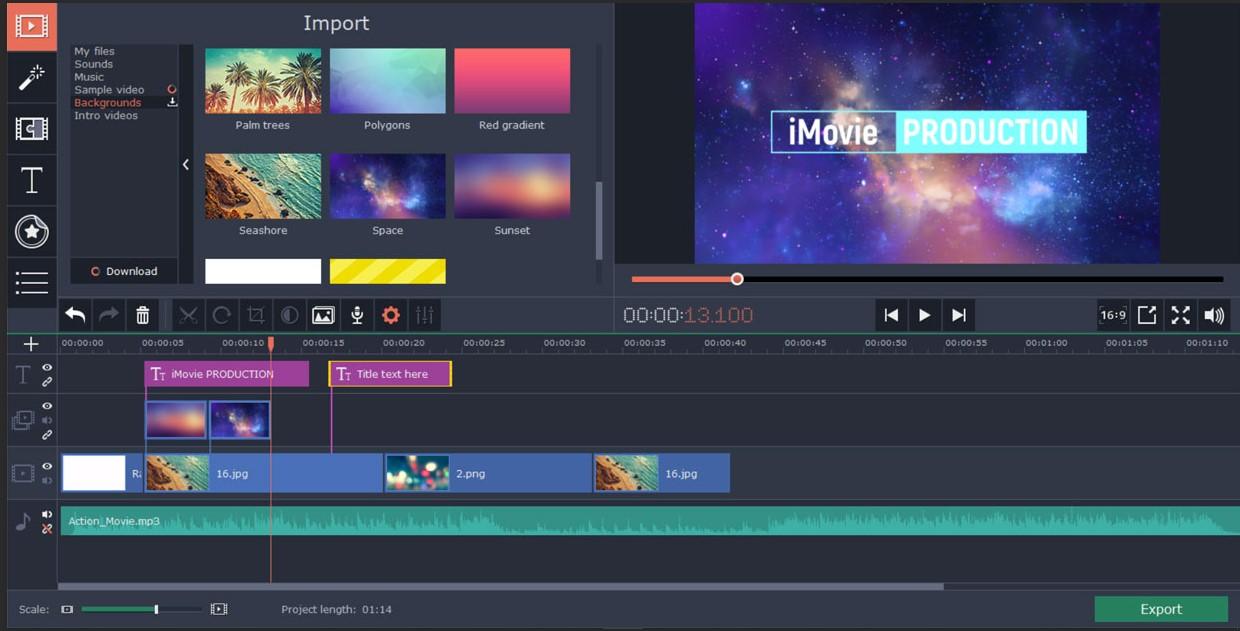
Task: Select the Polygons background thumbnail
Action: pos(387,81)
